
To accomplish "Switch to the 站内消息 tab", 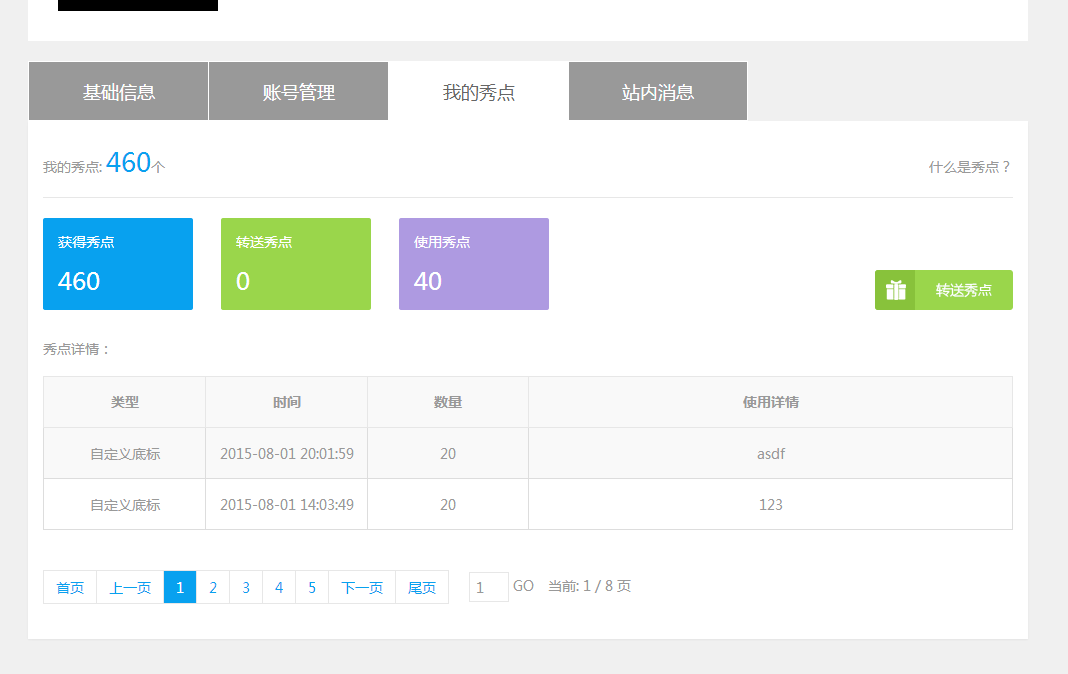I will 657,91.
